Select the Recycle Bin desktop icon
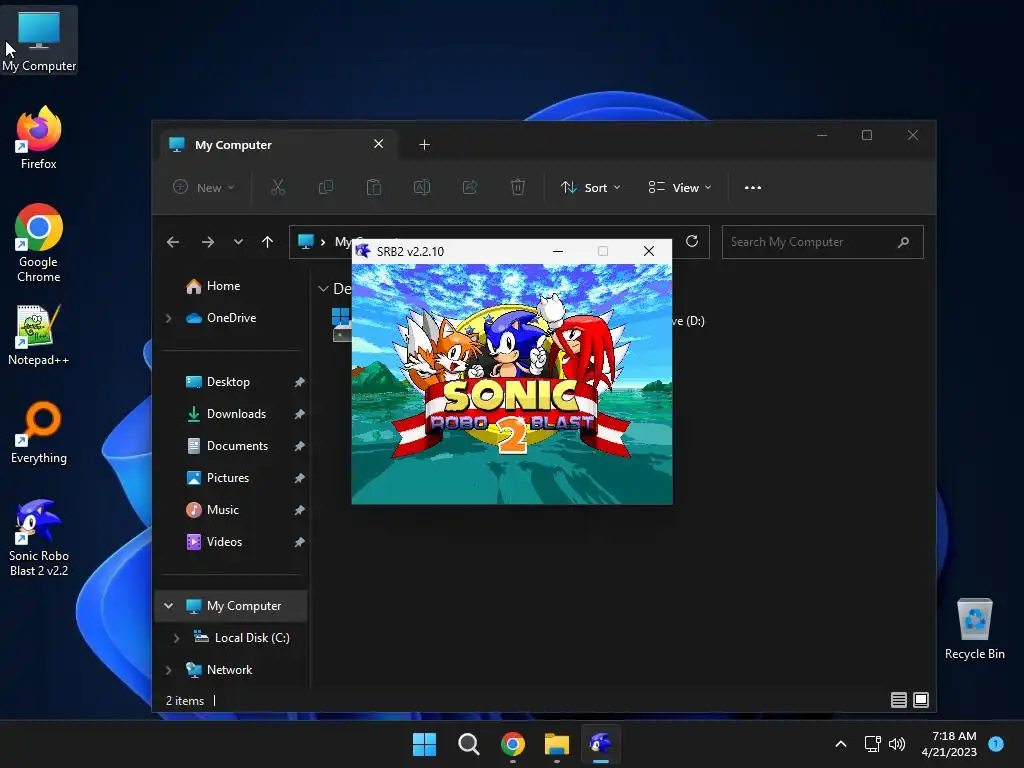 [x=974, y=629]
